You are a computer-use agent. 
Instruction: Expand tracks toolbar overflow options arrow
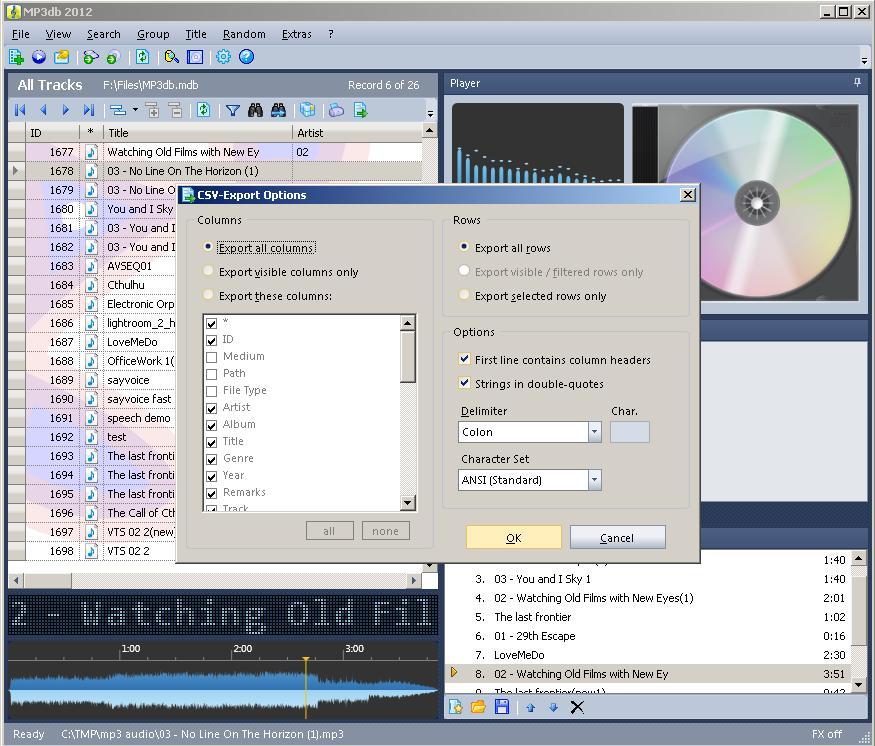coord(430,114)
